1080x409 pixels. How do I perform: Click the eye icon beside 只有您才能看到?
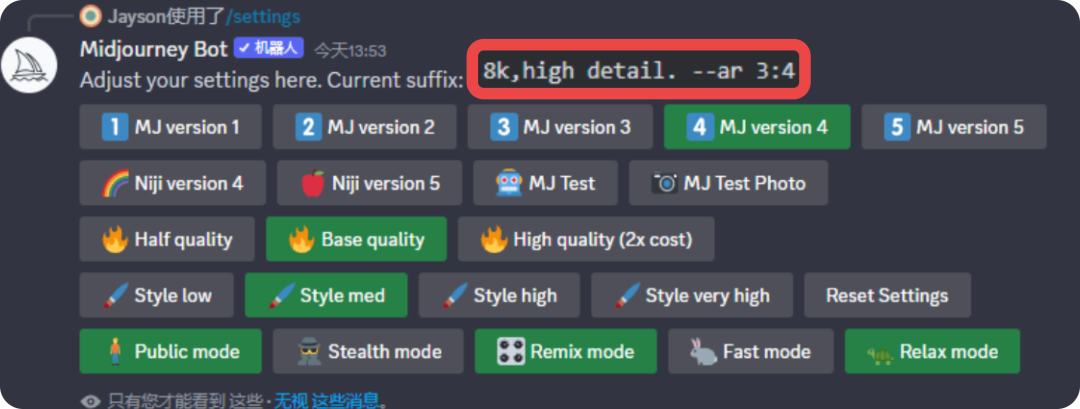pyautogui.click(x=90, y=401)
